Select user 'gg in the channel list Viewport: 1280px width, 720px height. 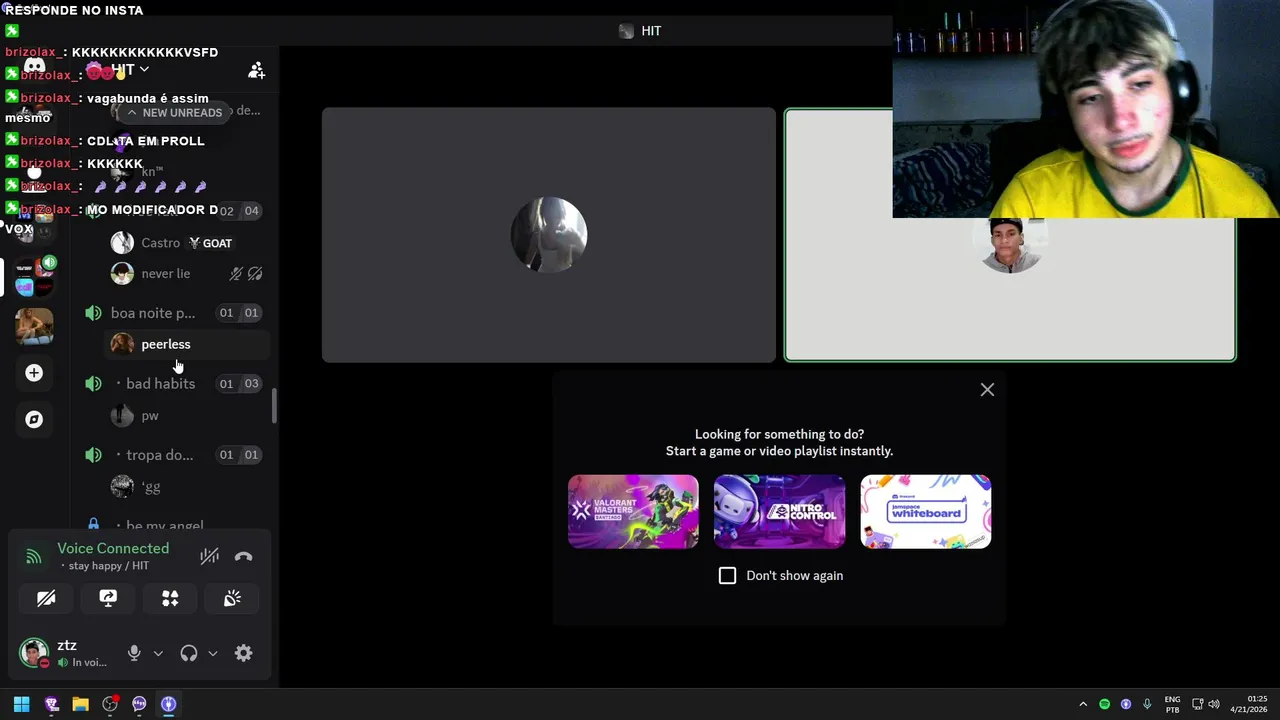pos(188,487)
